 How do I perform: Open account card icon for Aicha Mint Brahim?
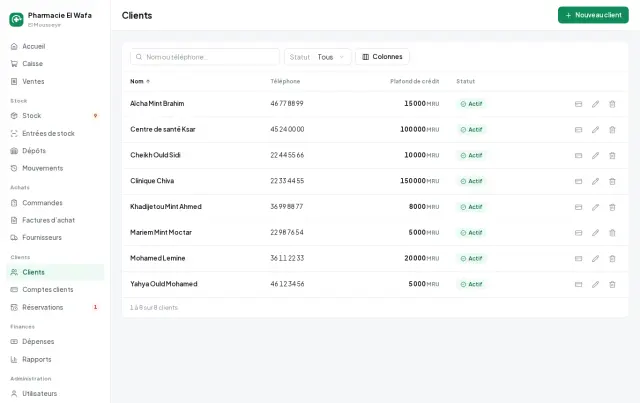(x=578, y=104)
